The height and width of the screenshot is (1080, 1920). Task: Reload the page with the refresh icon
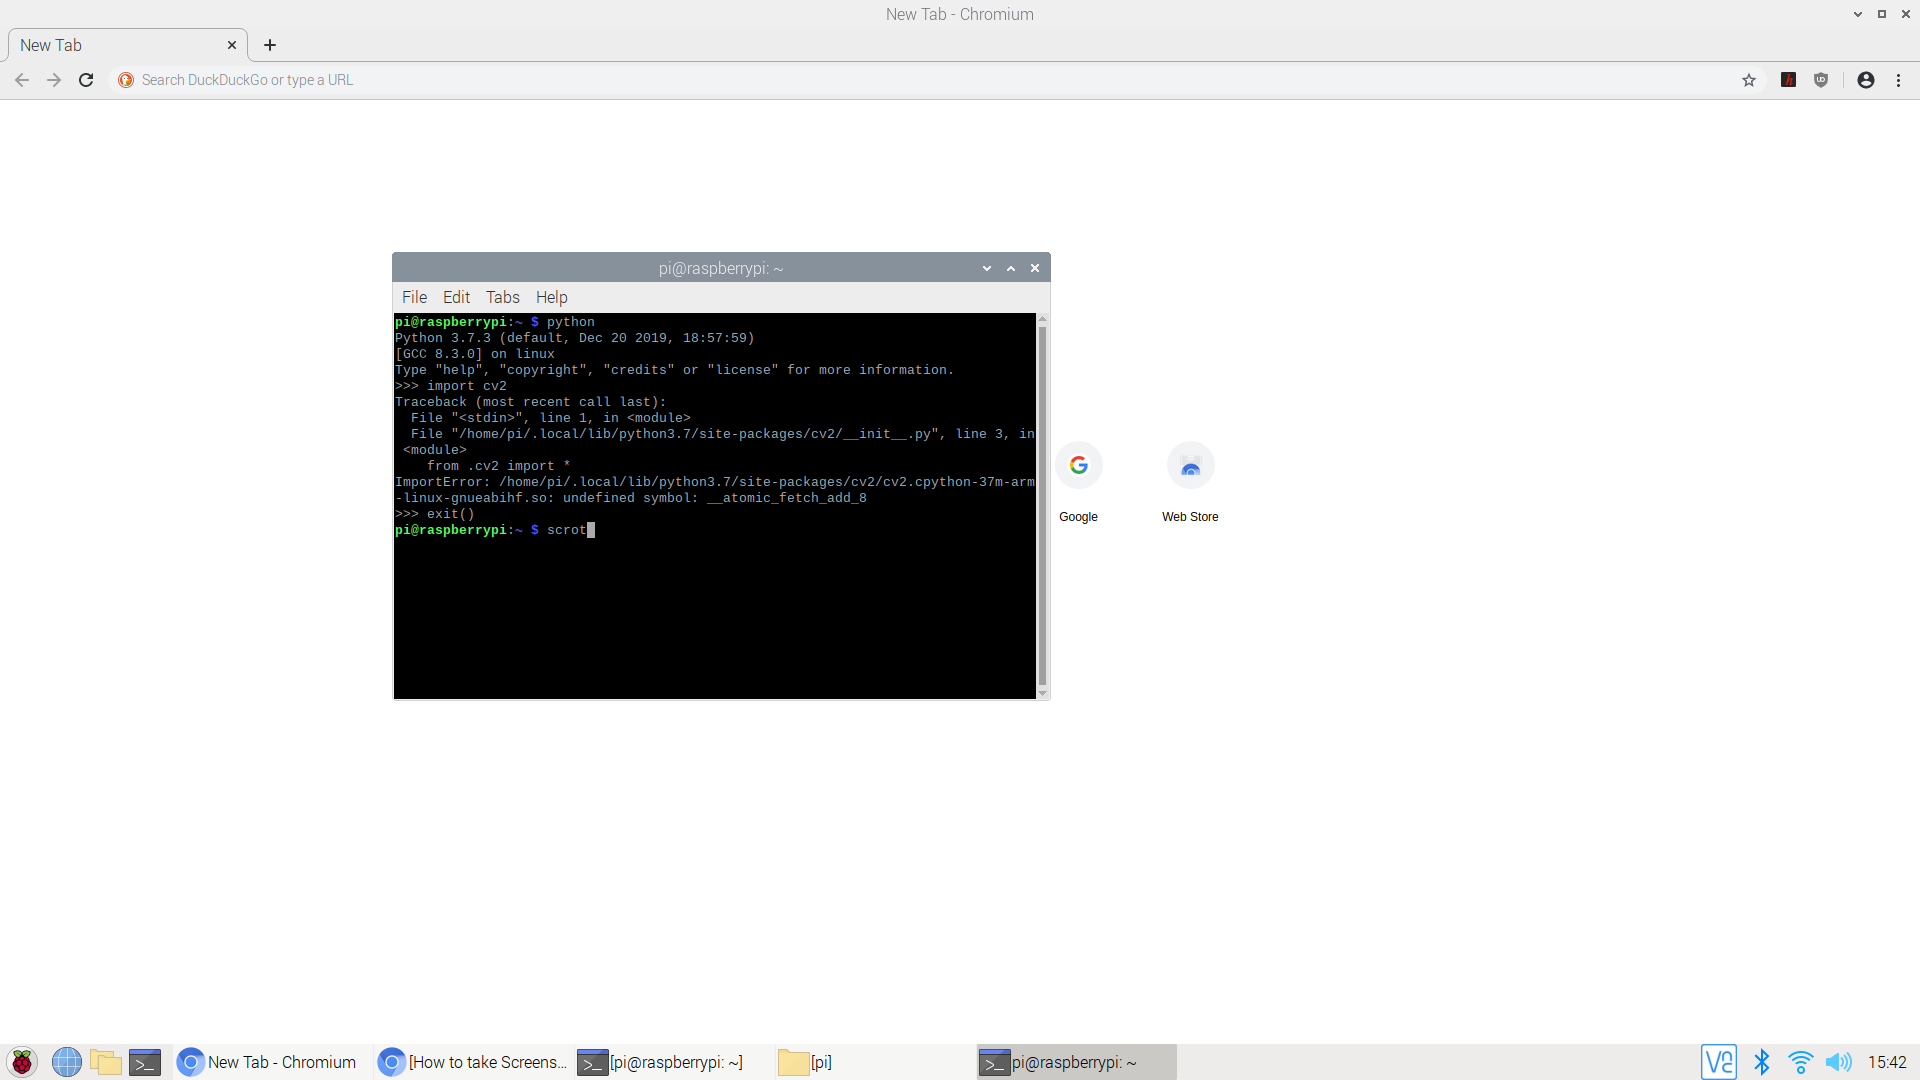coord(86,80)
